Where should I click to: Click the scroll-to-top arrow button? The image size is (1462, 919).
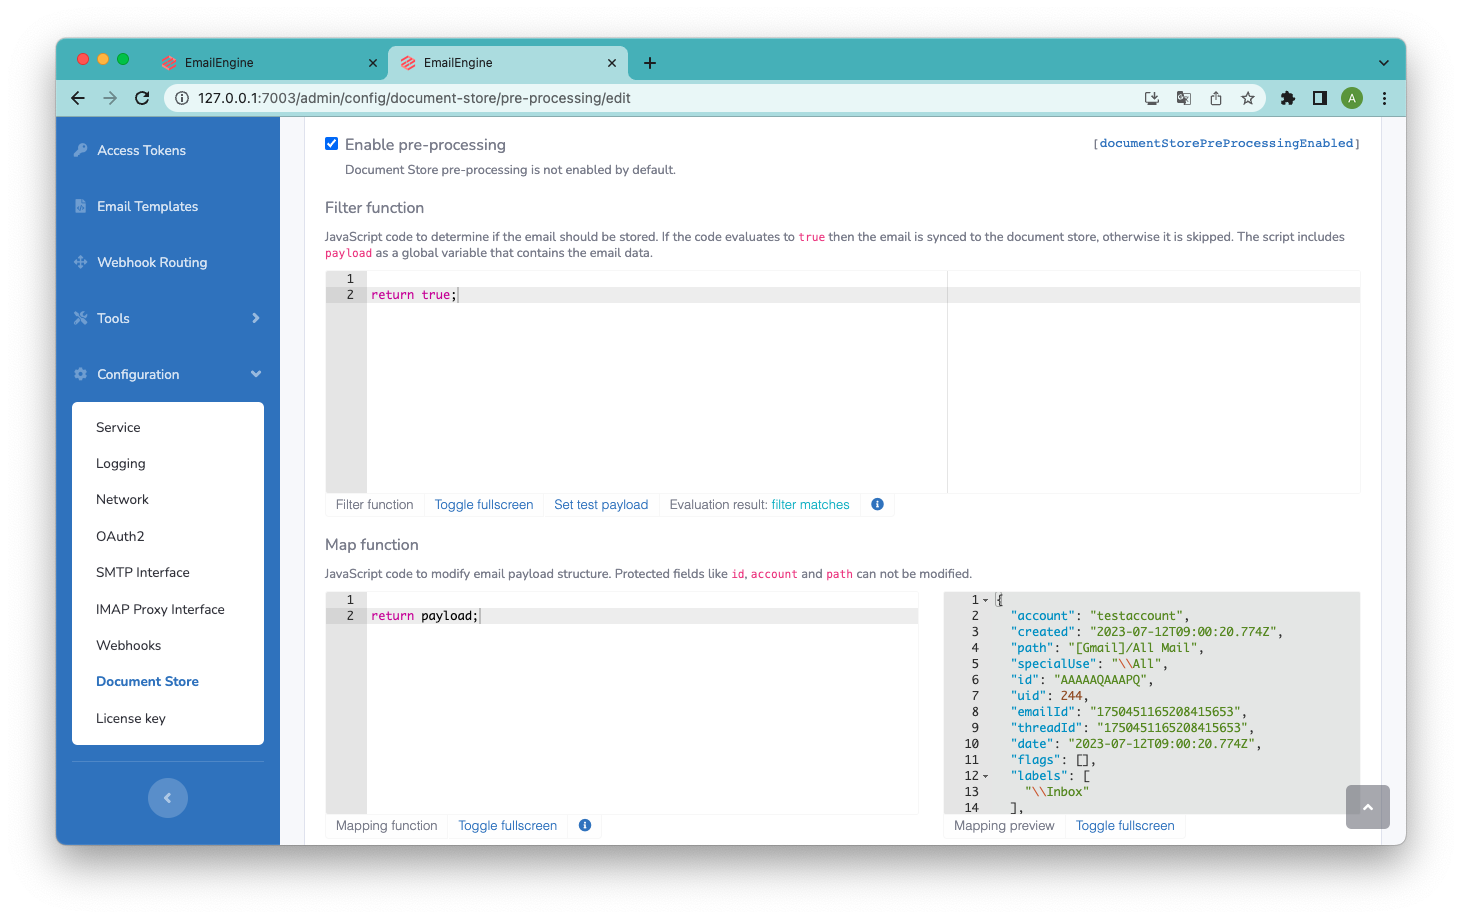point(1368,807)
